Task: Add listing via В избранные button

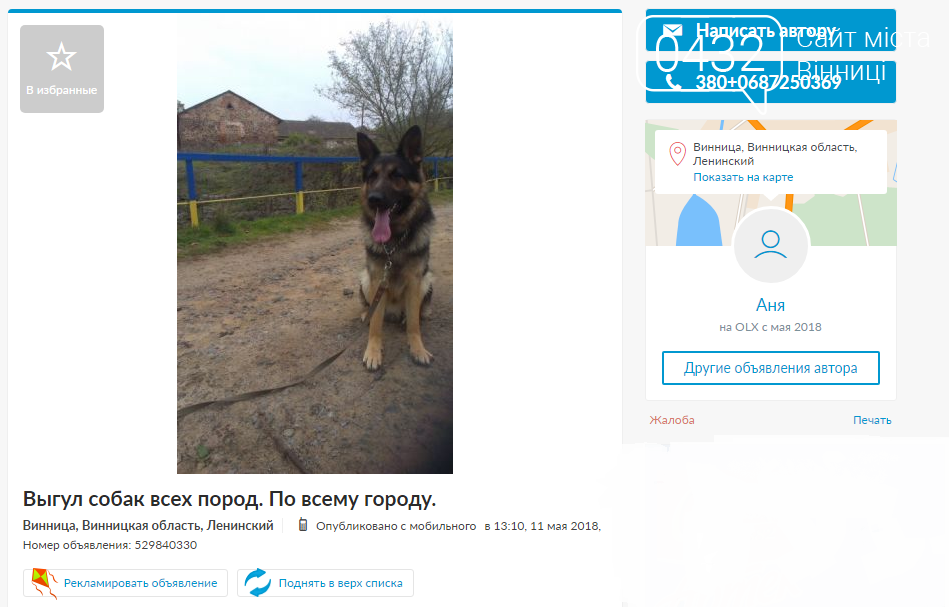Action: (62, 69)
